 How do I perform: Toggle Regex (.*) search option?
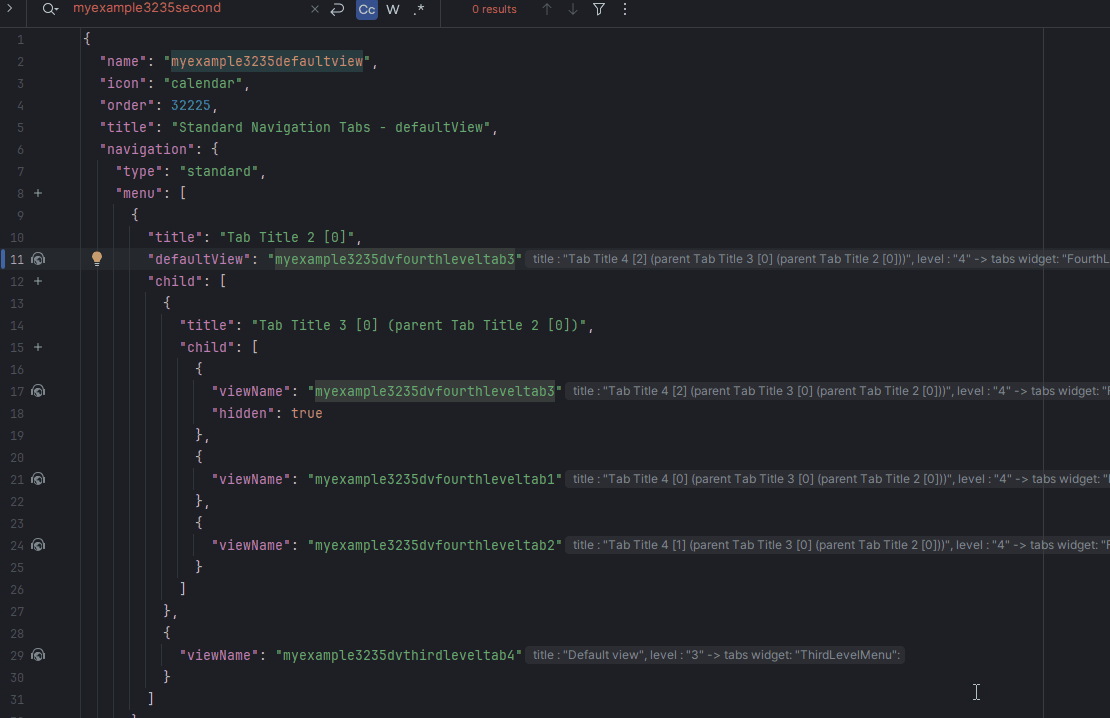(x=419, y=9)
